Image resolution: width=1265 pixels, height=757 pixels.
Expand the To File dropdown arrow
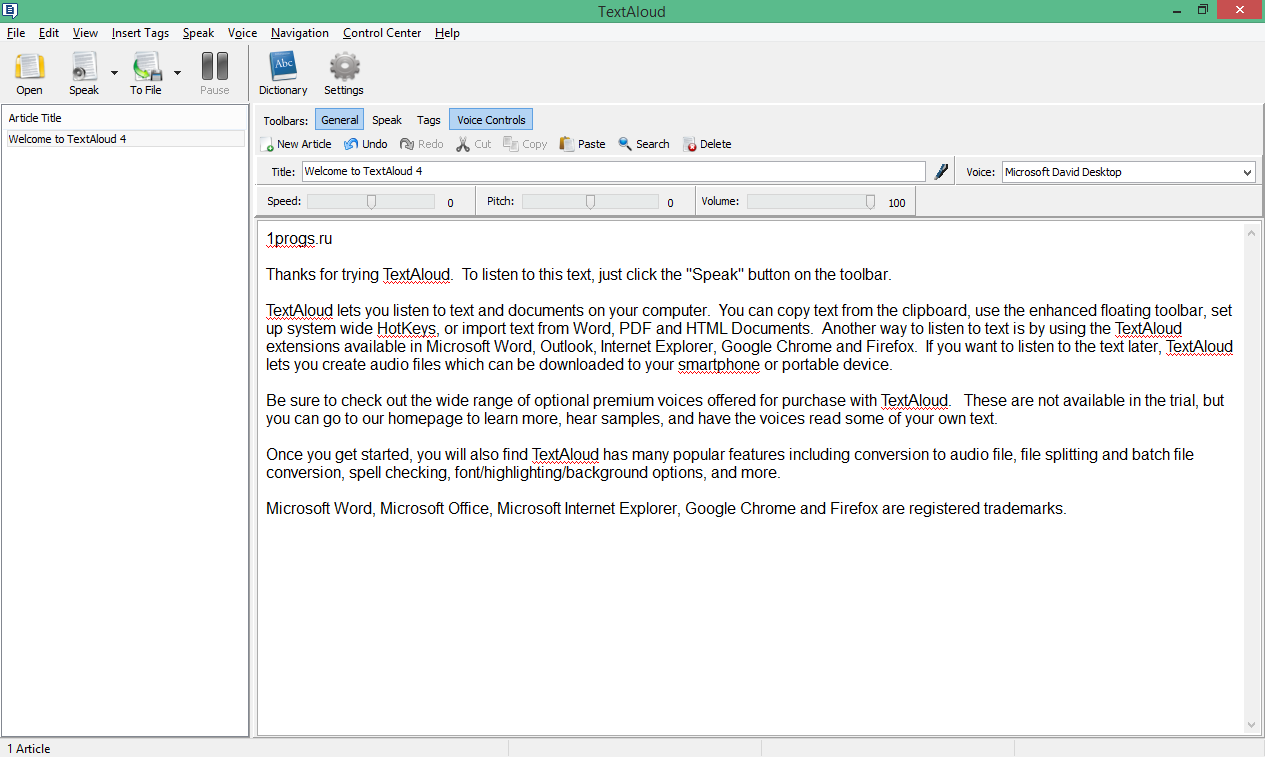coord(177,72)
